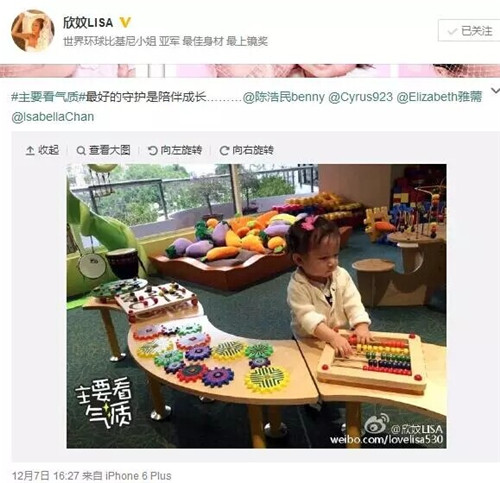500x483 pixels.
Task: Select 查看大图 to view full image
Action: (104, 150)
